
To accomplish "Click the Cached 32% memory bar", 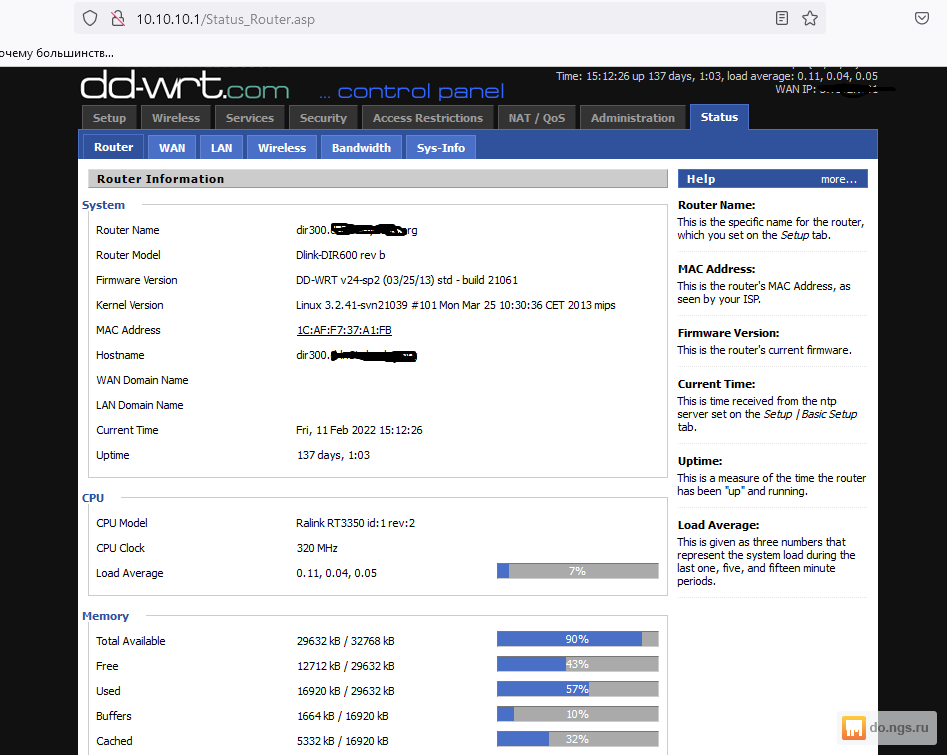I will pos(577,739).
